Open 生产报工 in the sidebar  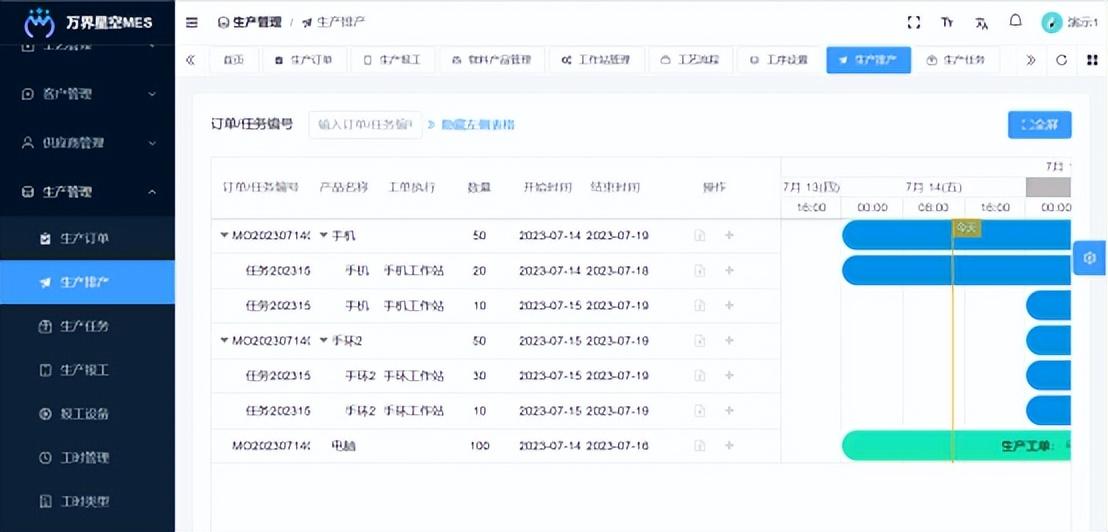[87, 370]
